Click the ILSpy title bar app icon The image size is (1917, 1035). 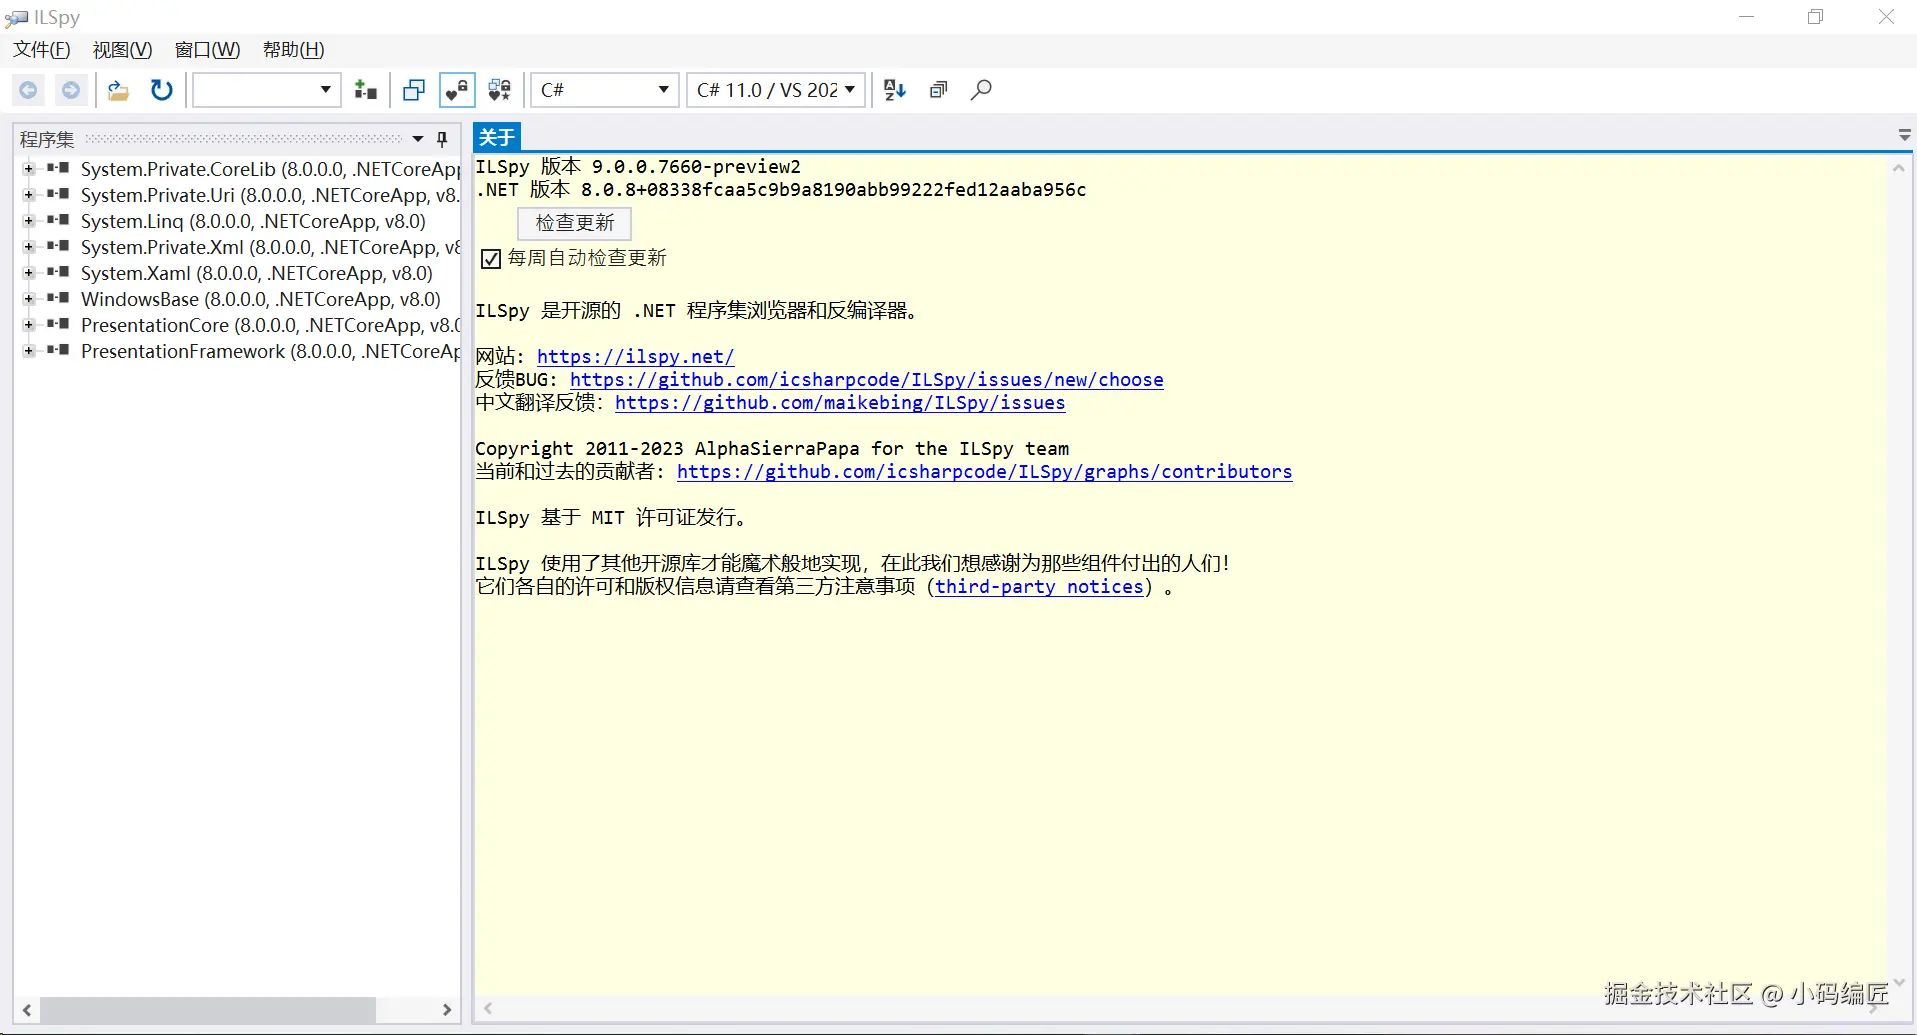click(16, 18)
